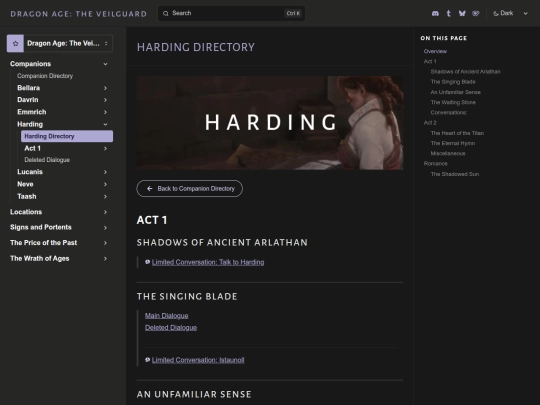Screen dimensions: 540x405
Task: Collapse the Harding chevron
Action: click(x=105, y=124)
